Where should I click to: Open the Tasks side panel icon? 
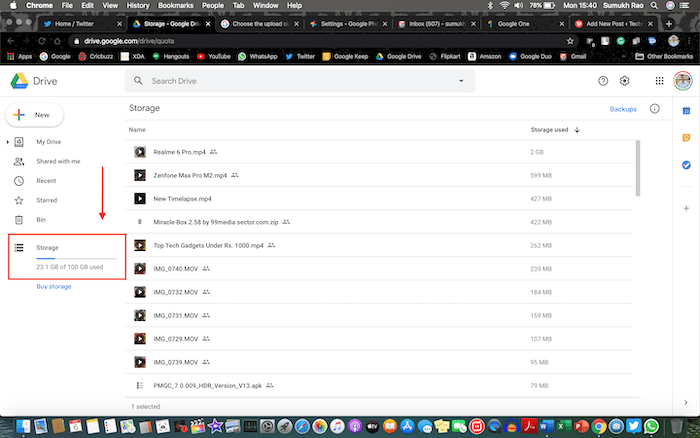tap(686, 165)
